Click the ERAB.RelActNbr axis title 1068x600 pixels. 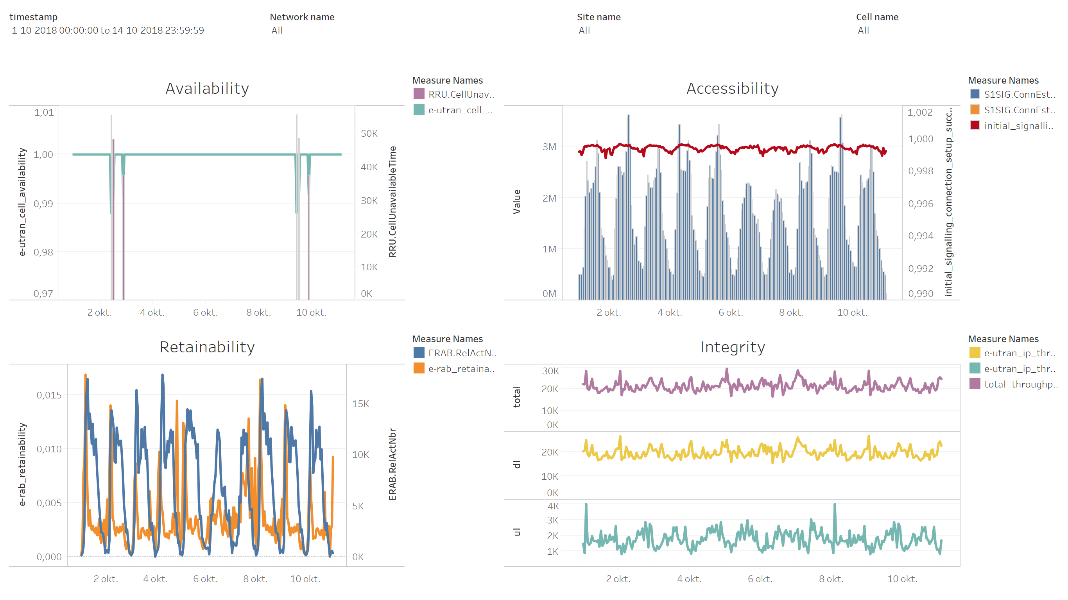(392, 464)
